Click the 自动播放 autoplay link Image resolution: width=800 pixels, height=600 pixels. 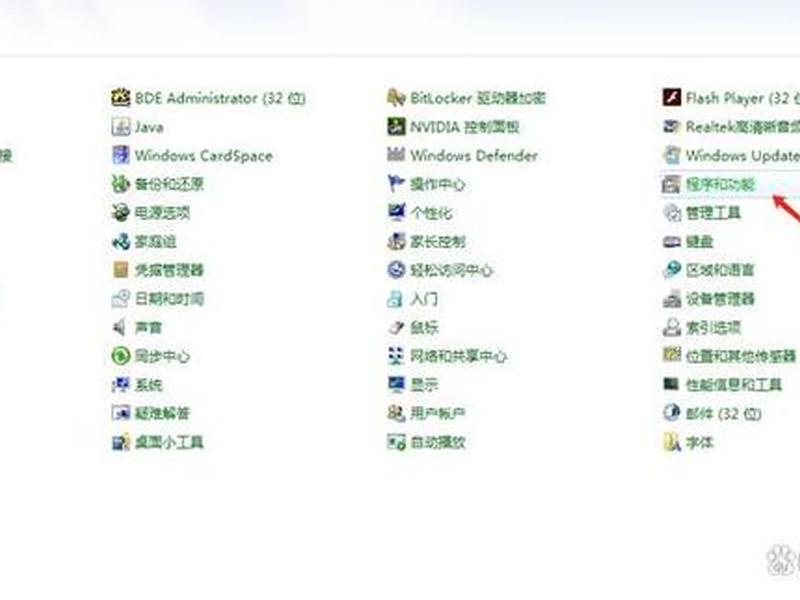(x=438, y=442)
